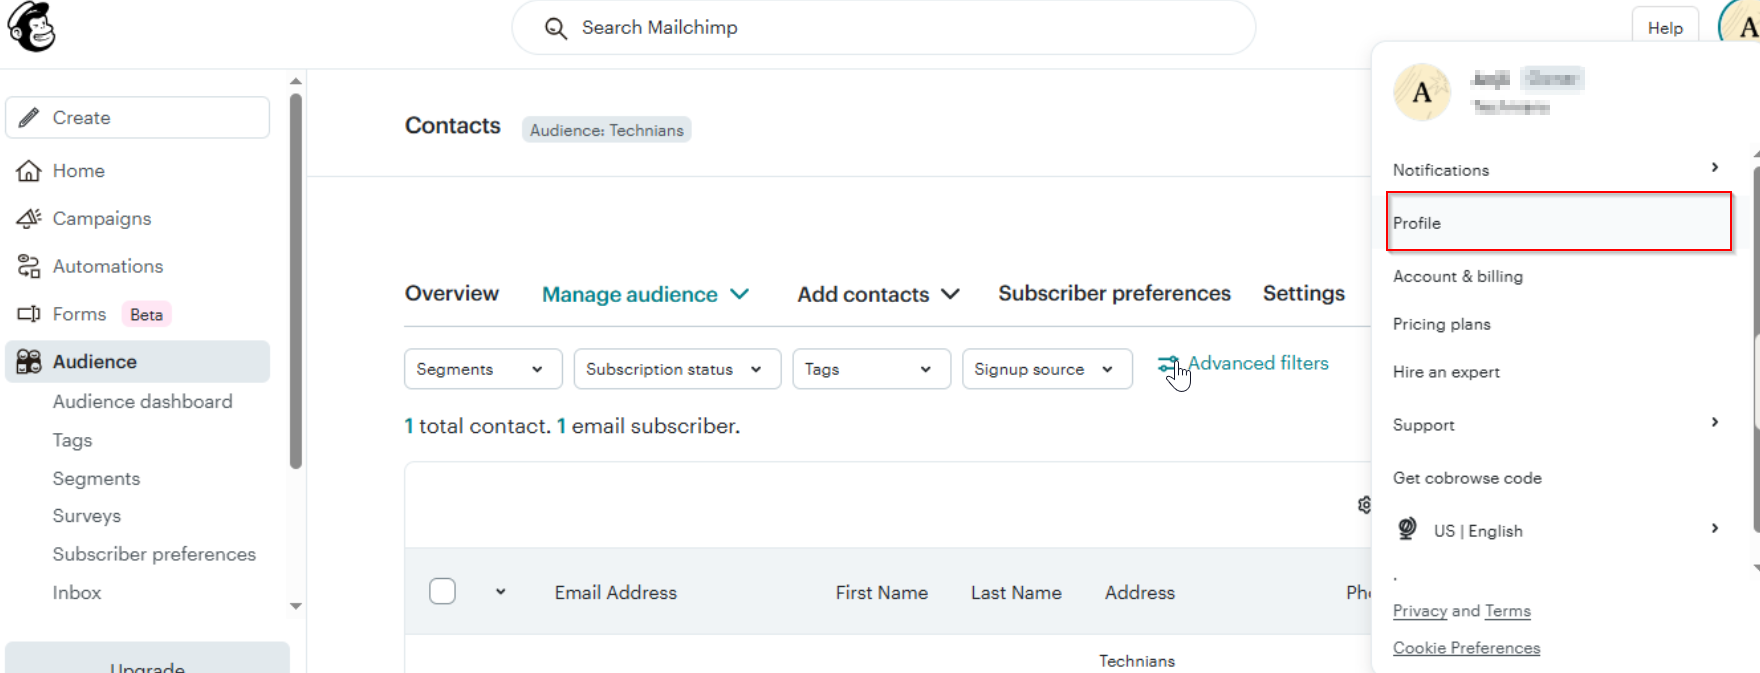Tick the select-all contacts checkbox

pyautogui.click(x=442, y=591)
